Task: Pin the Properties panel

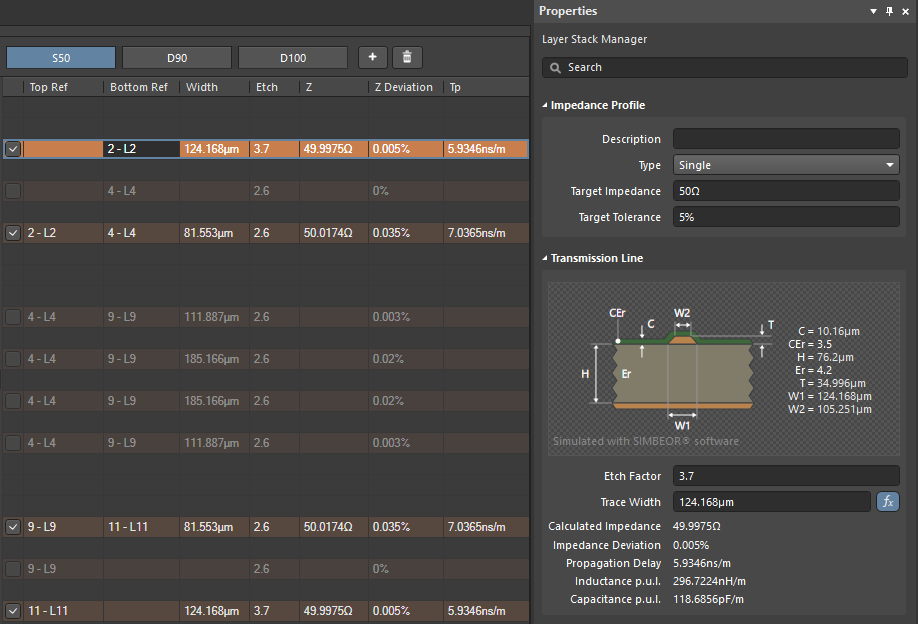Action: [889, 11]
